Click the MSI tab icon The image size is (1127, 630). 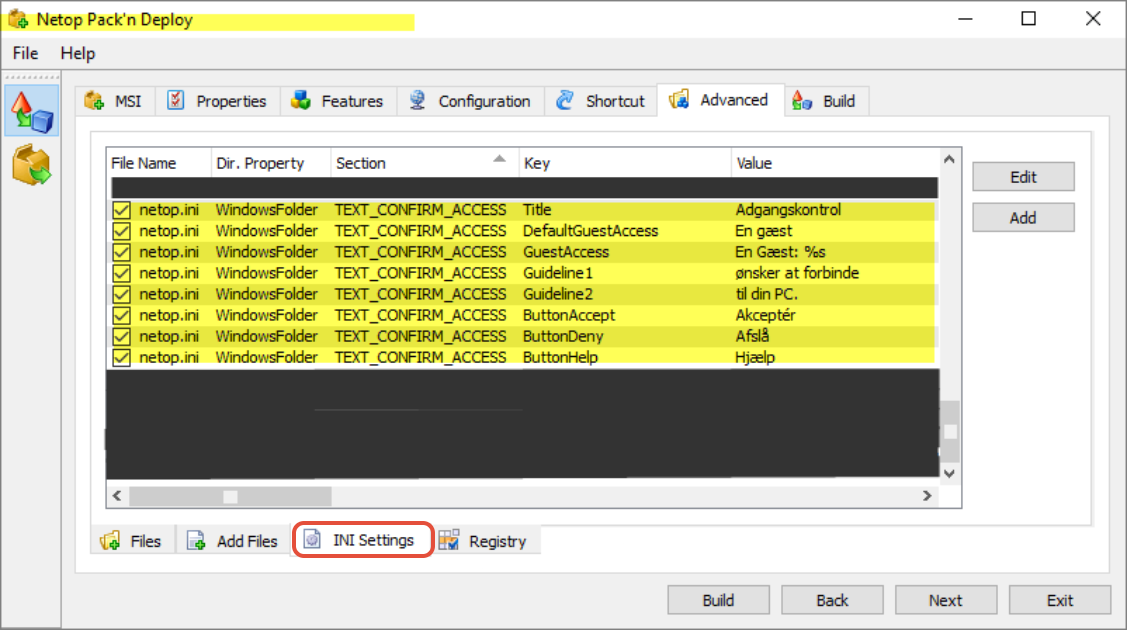(94, 101)
